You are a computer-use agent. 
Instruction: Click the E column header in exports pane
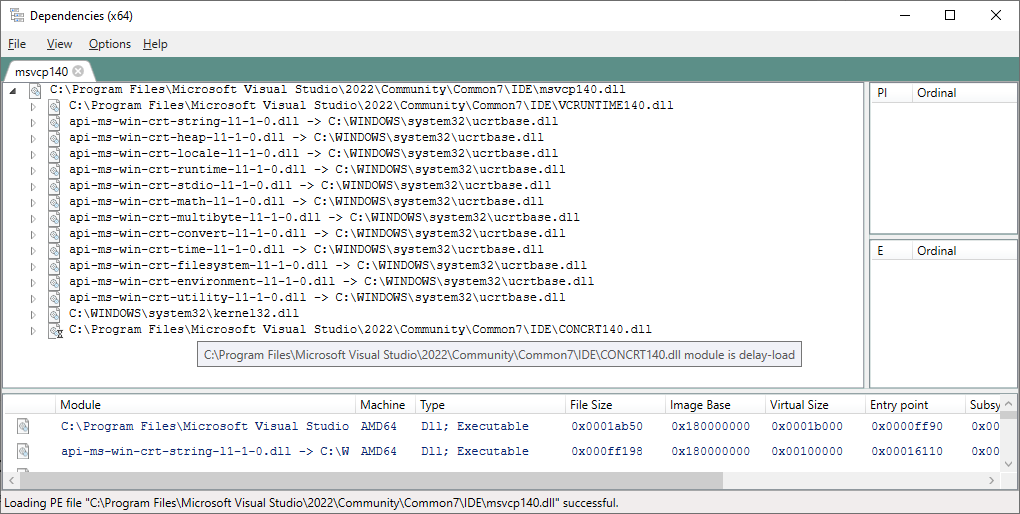click(x=892, y=251)
